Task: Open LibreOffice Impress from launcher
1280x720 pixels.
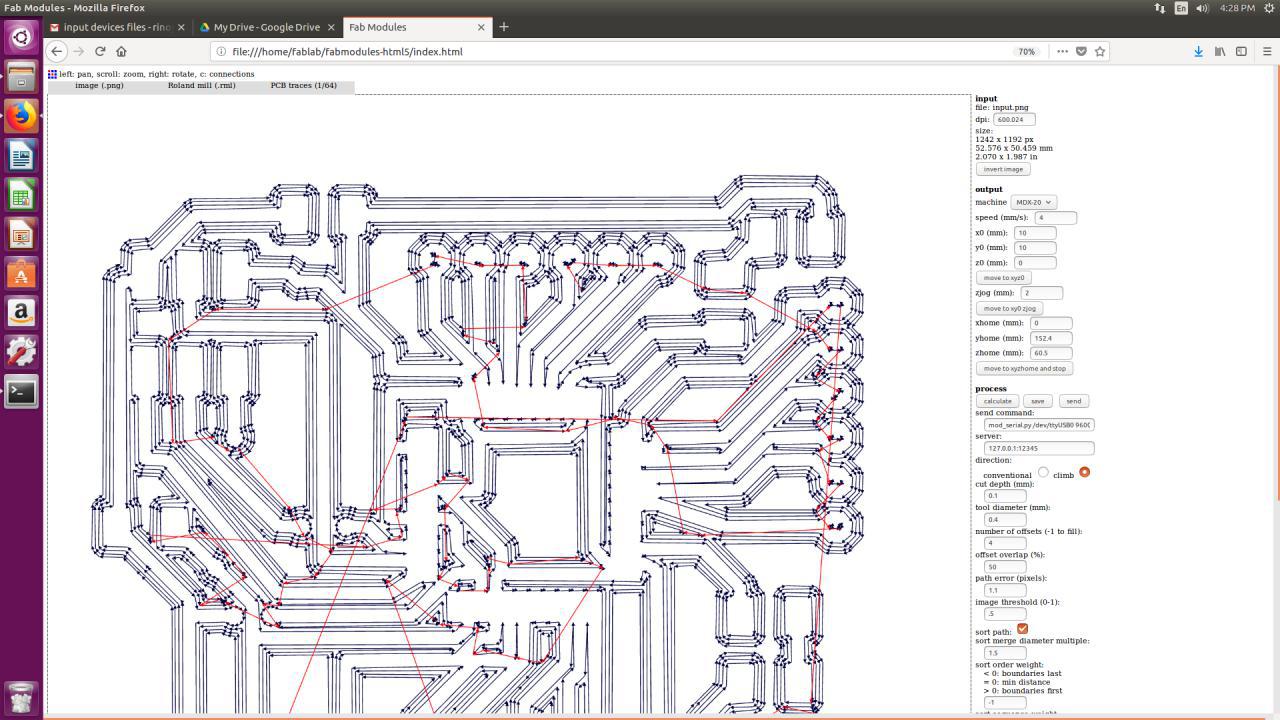Action: coord(21,234)
